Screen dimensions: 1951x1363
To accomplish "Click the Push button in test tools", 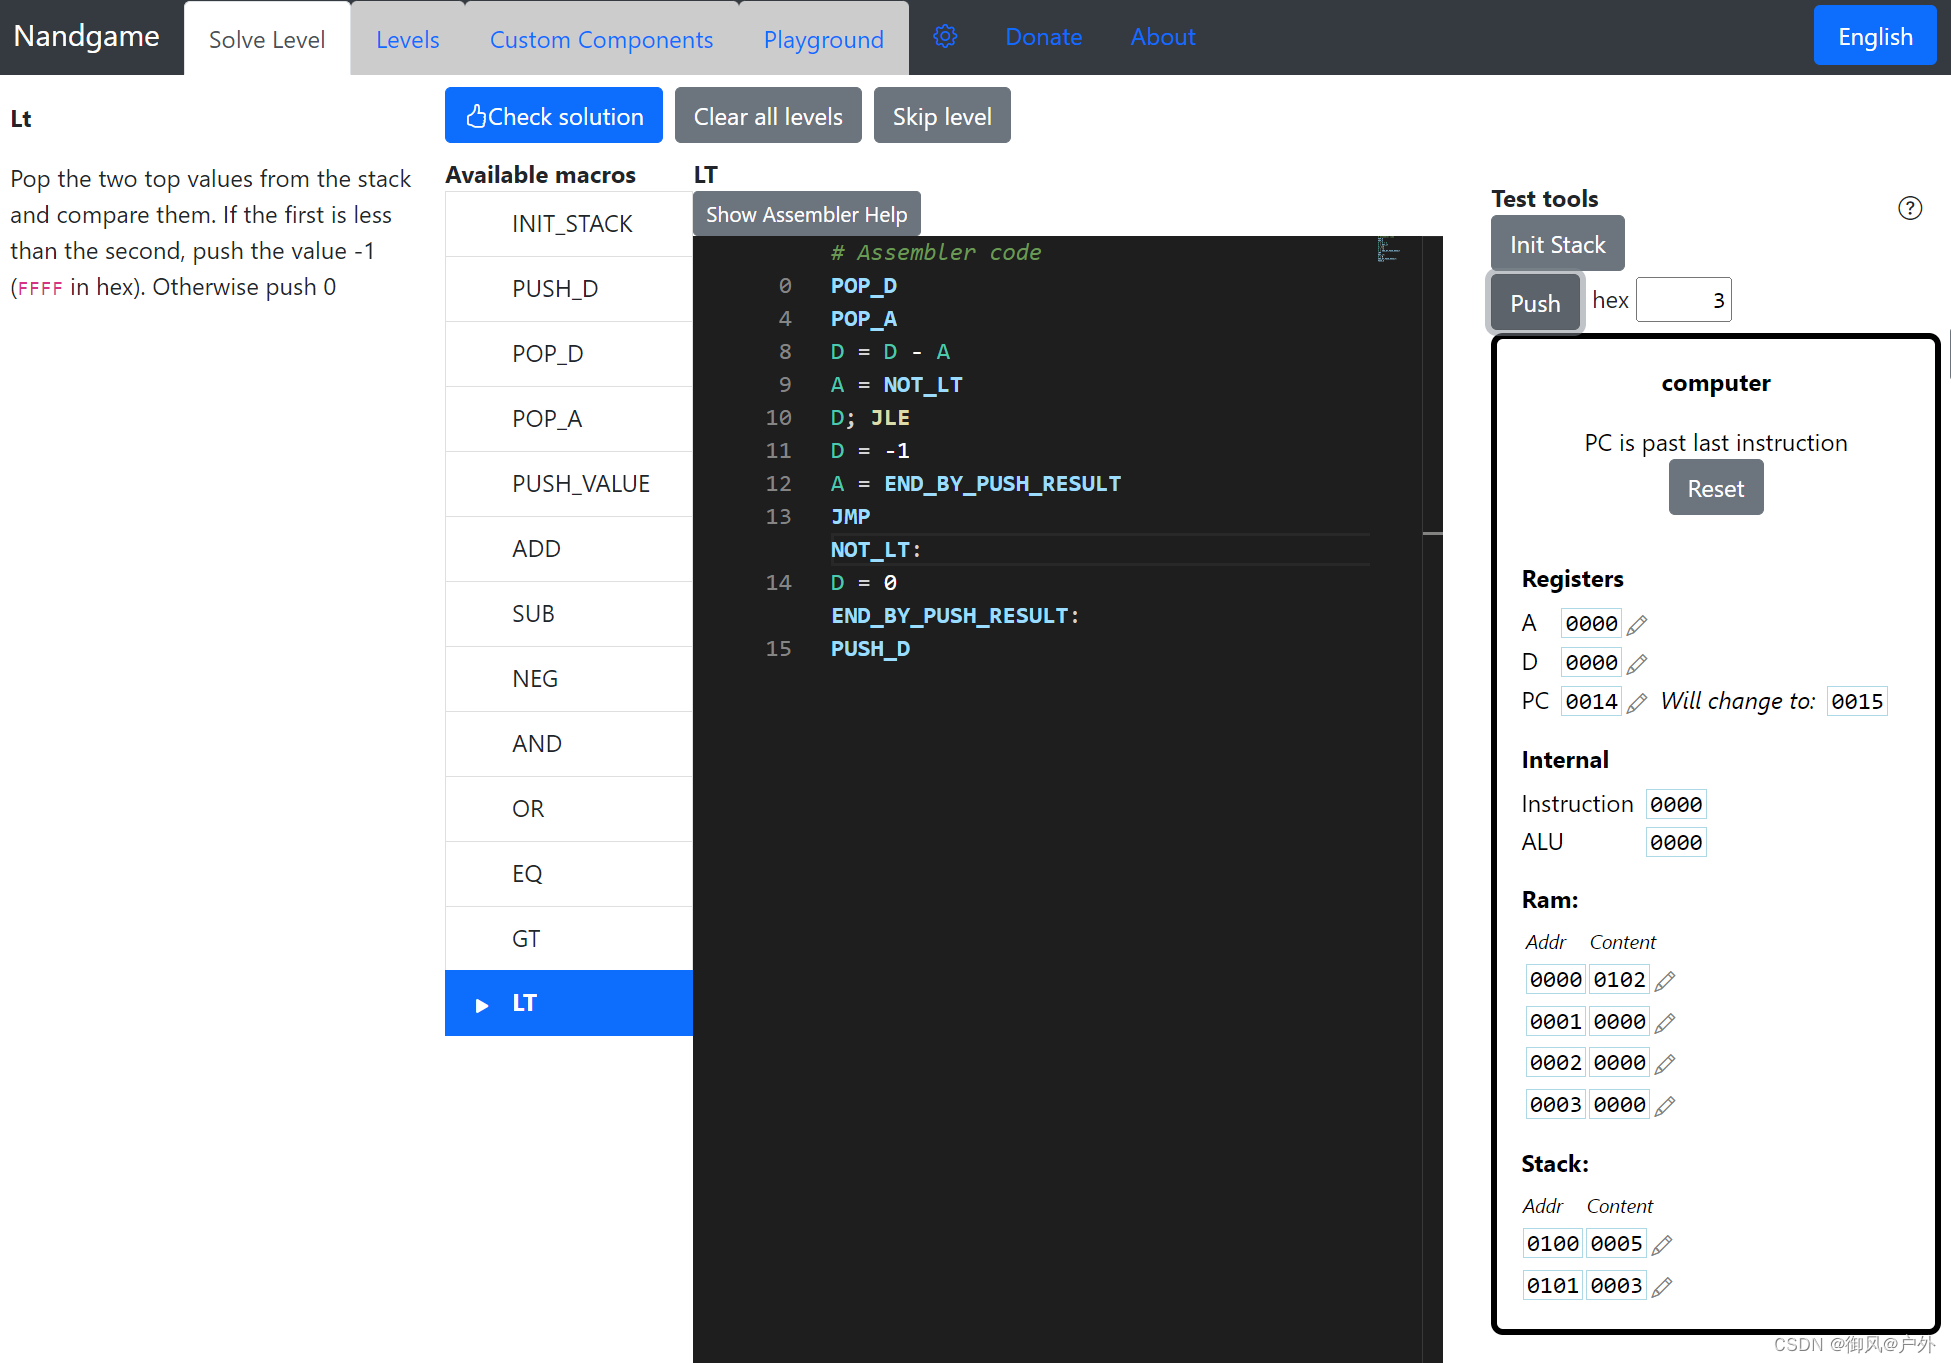I will (x=1534, y=303).
